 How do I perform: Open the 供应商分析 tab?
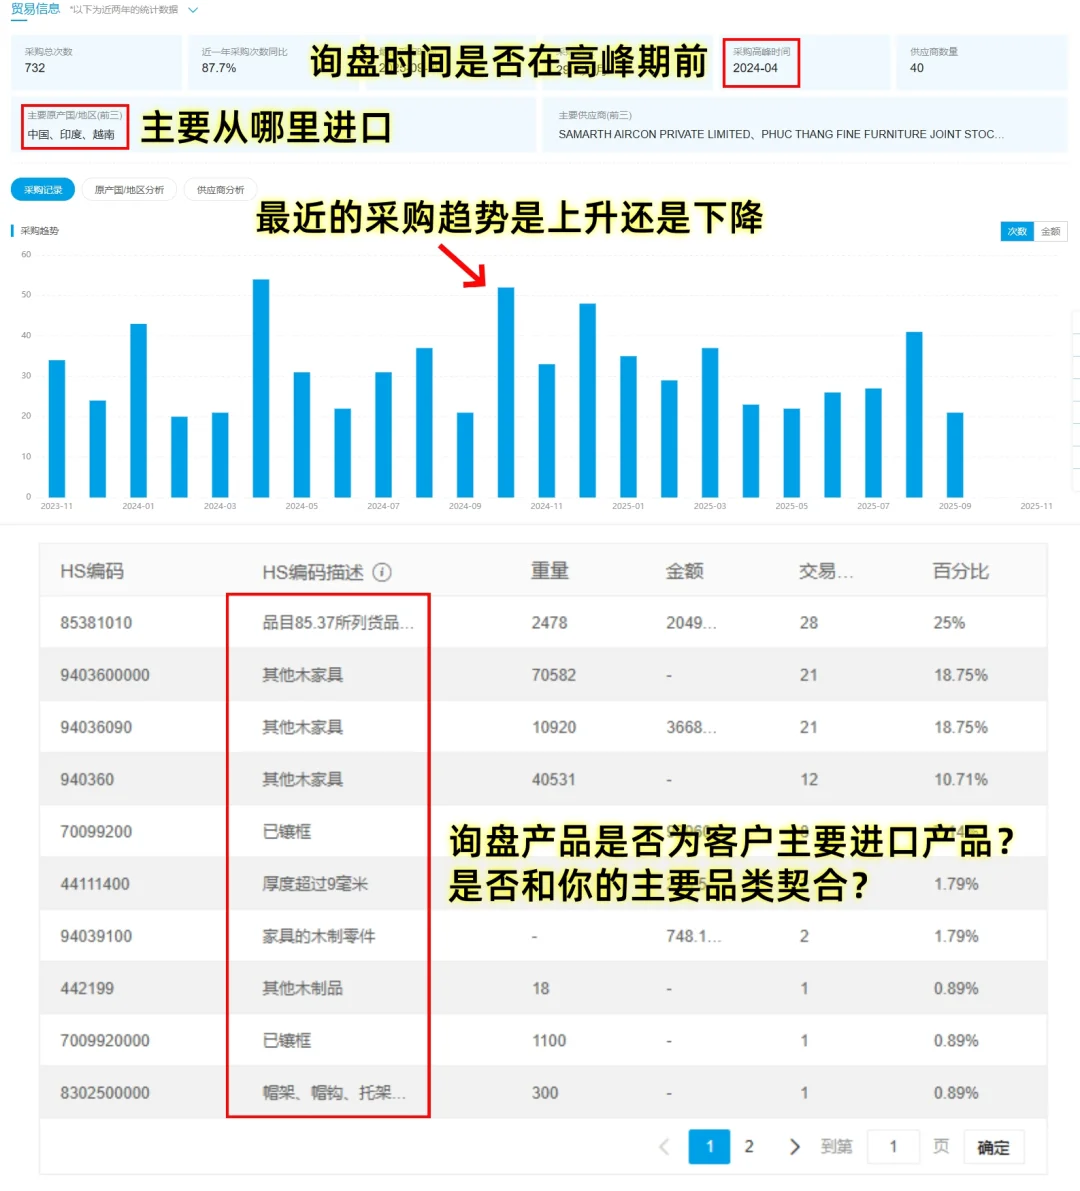click(x=221, y=189)
